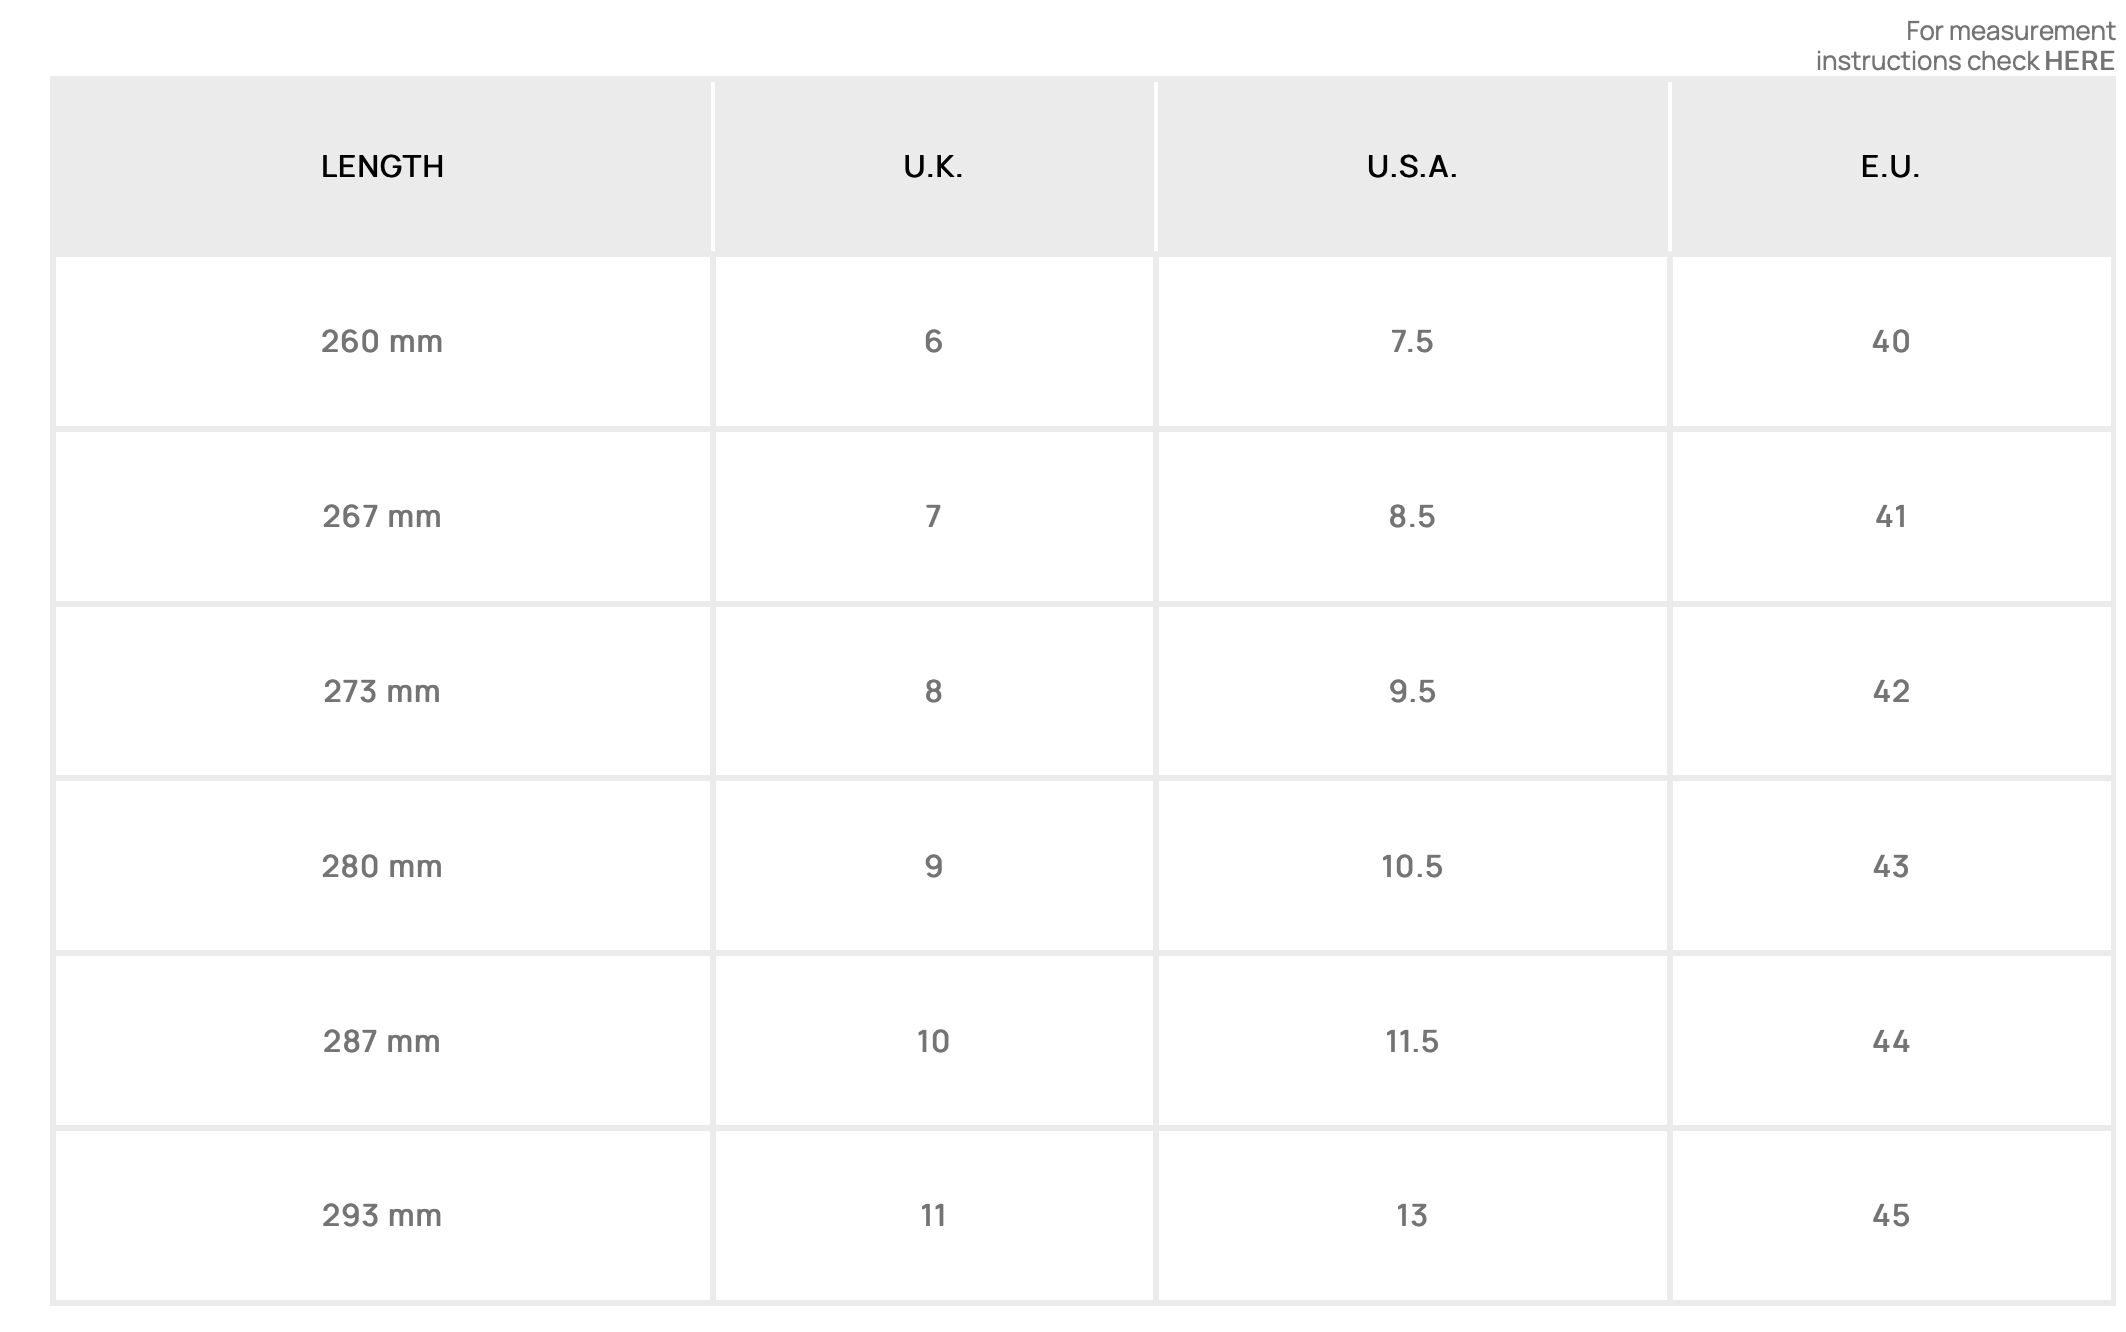The height and width of the screenshot is (1332, 2126).
Task: Click the U.K. column header
Action: click(x=933, y=166)
